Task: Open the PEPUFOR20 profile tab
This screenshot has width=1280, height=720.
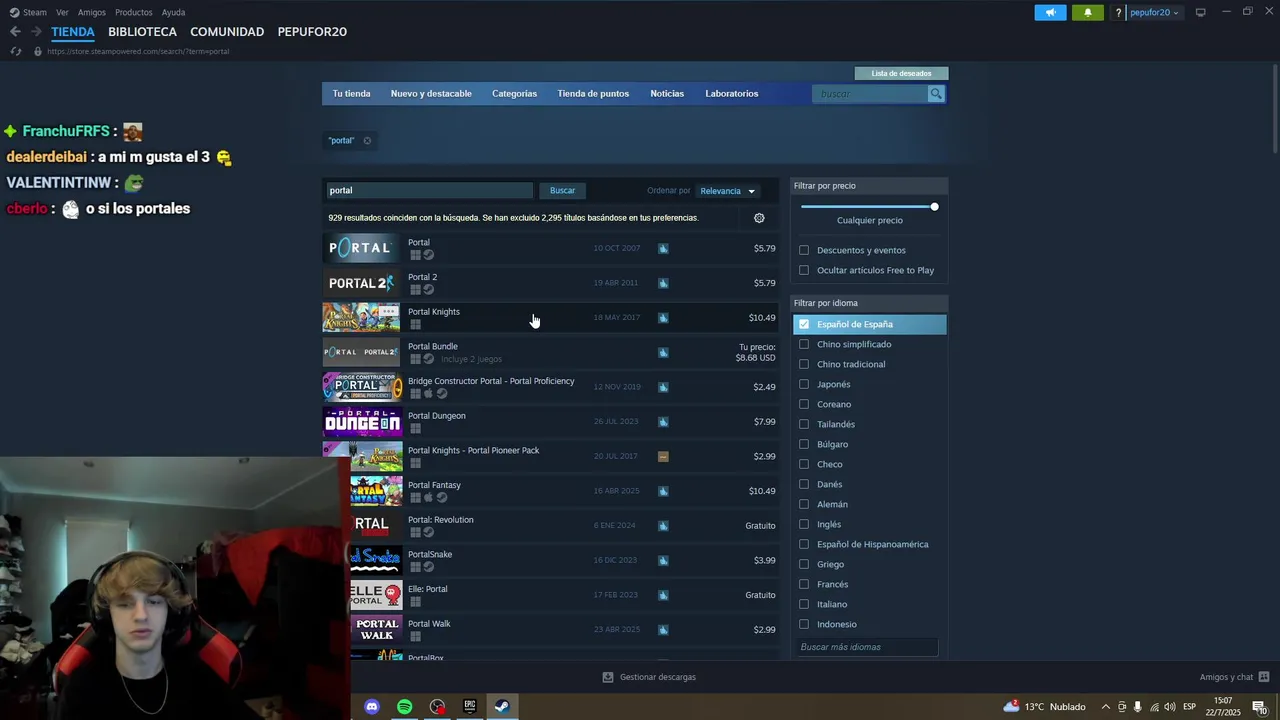Action: [x=312, y=32]
